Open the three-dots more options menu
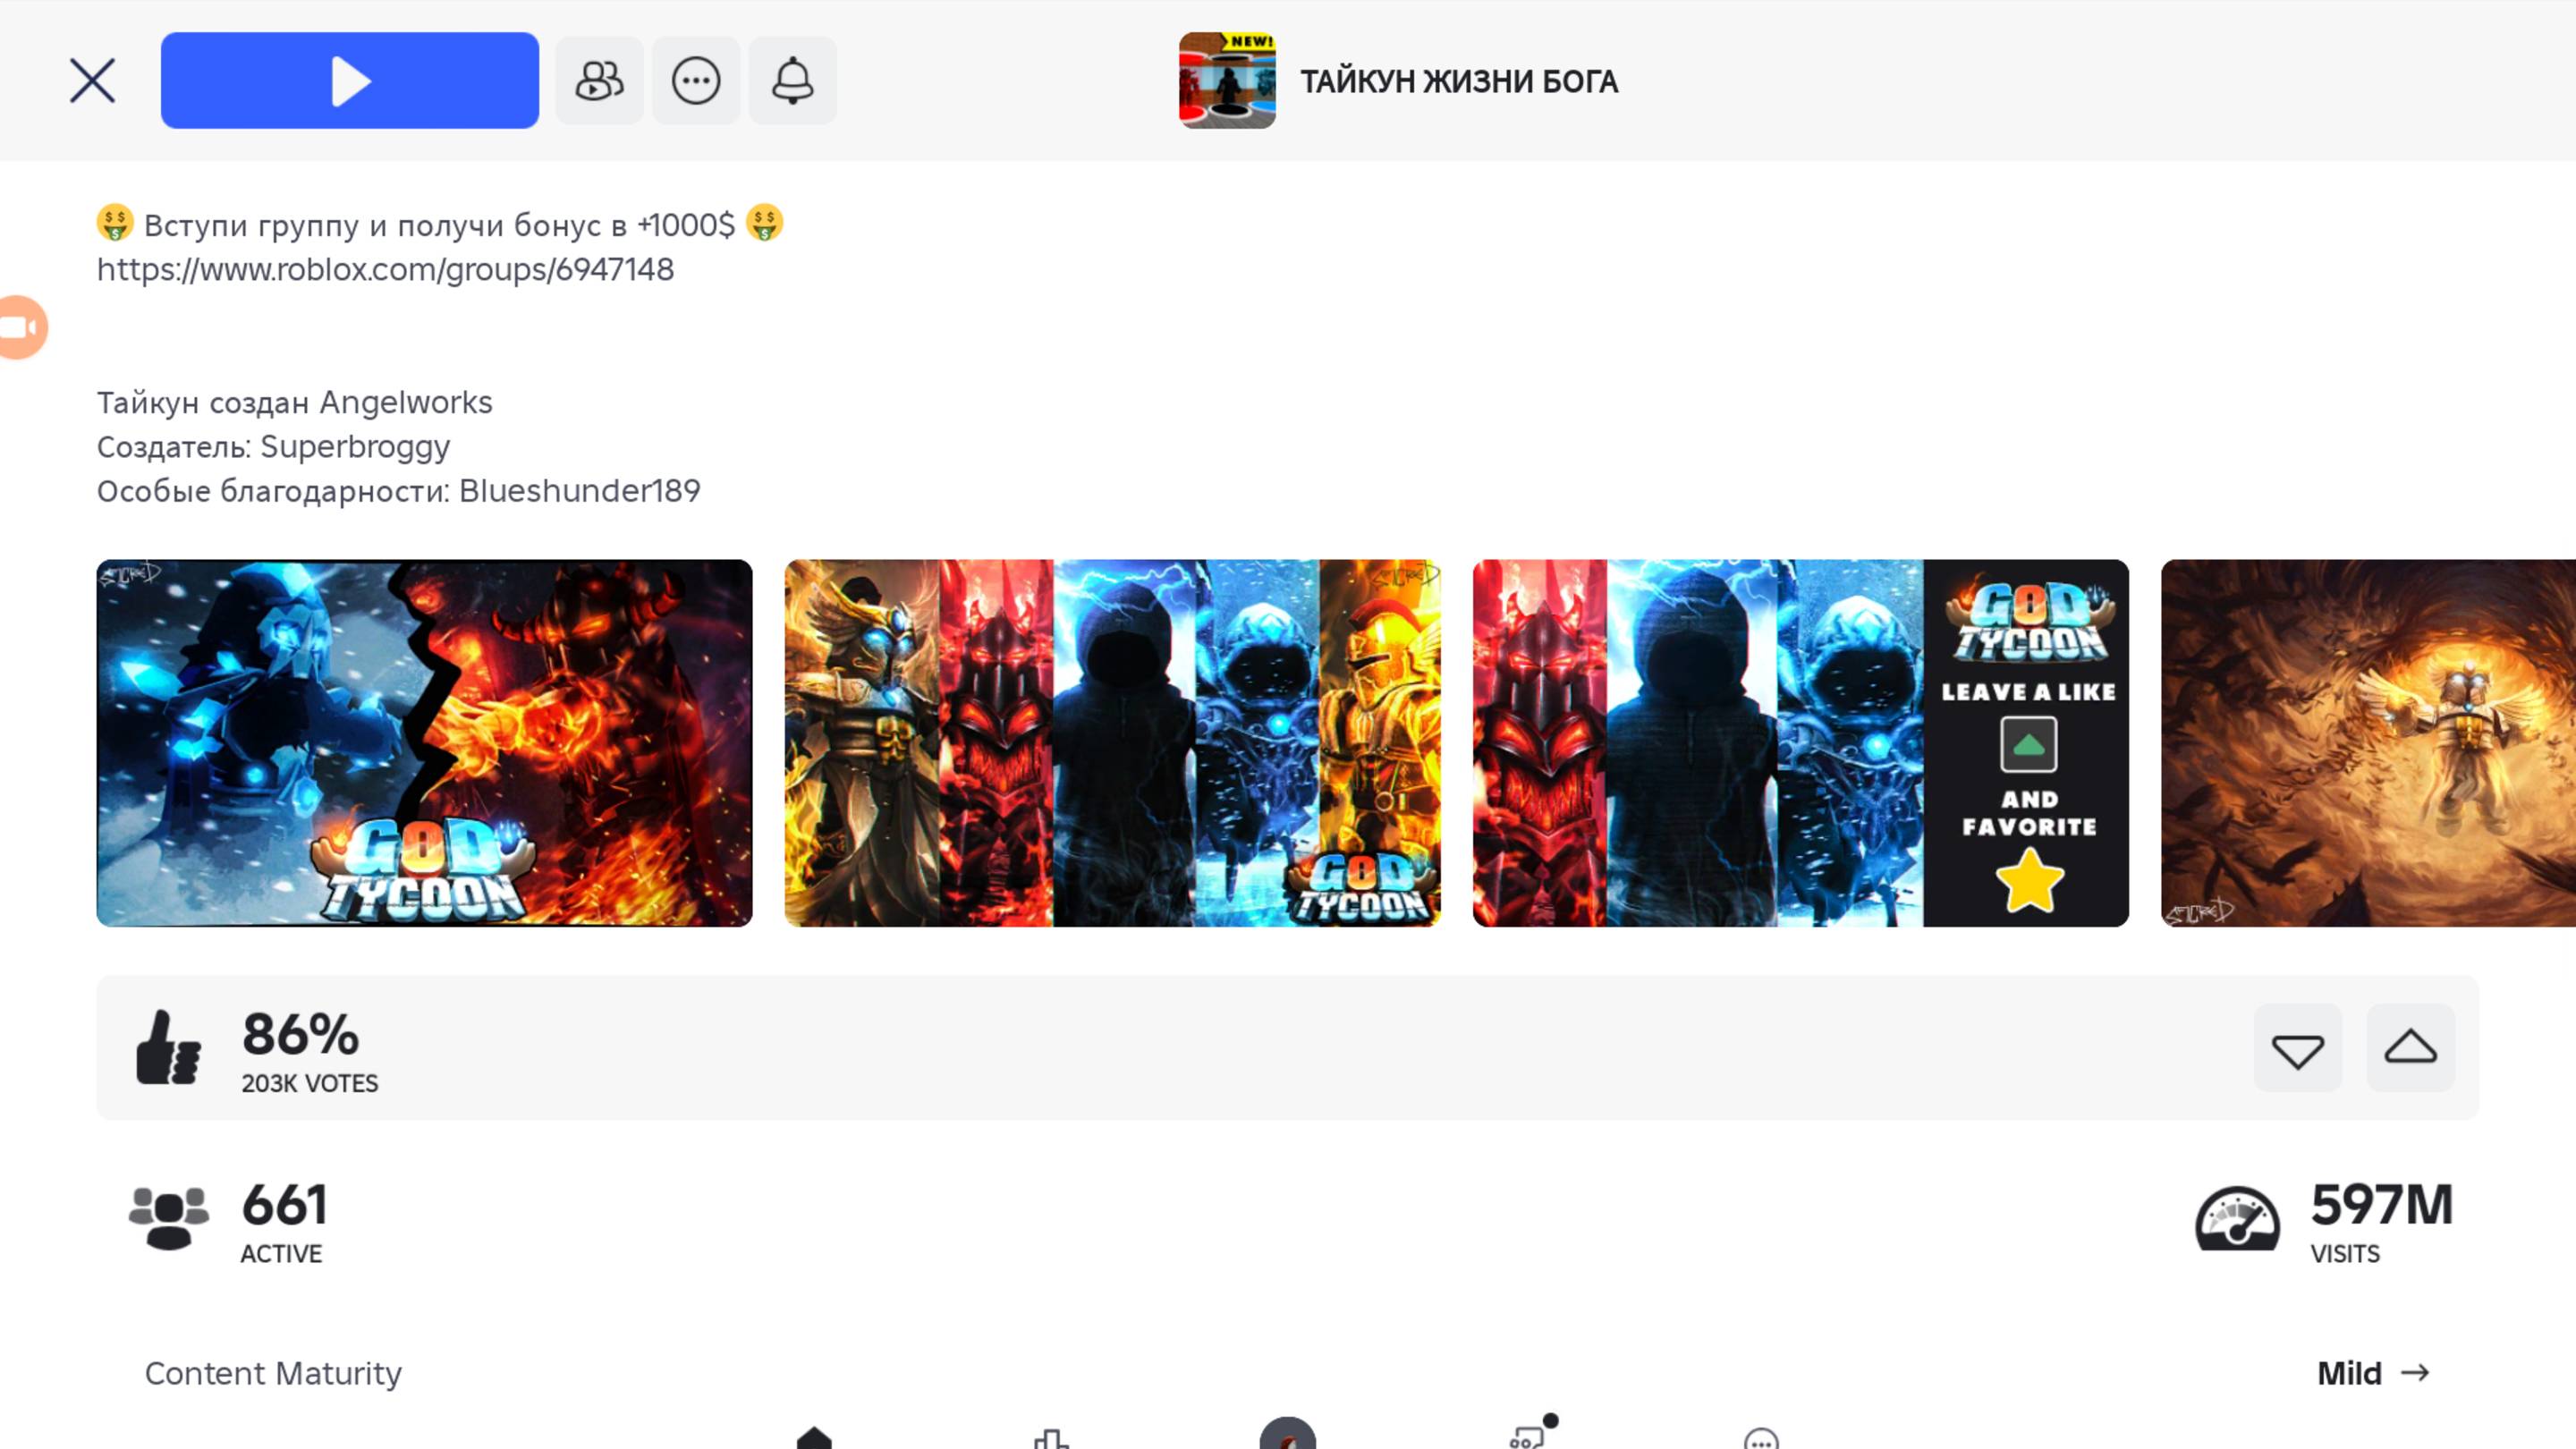Viewport: 2576px width, 1449px height. click(696, 80)
